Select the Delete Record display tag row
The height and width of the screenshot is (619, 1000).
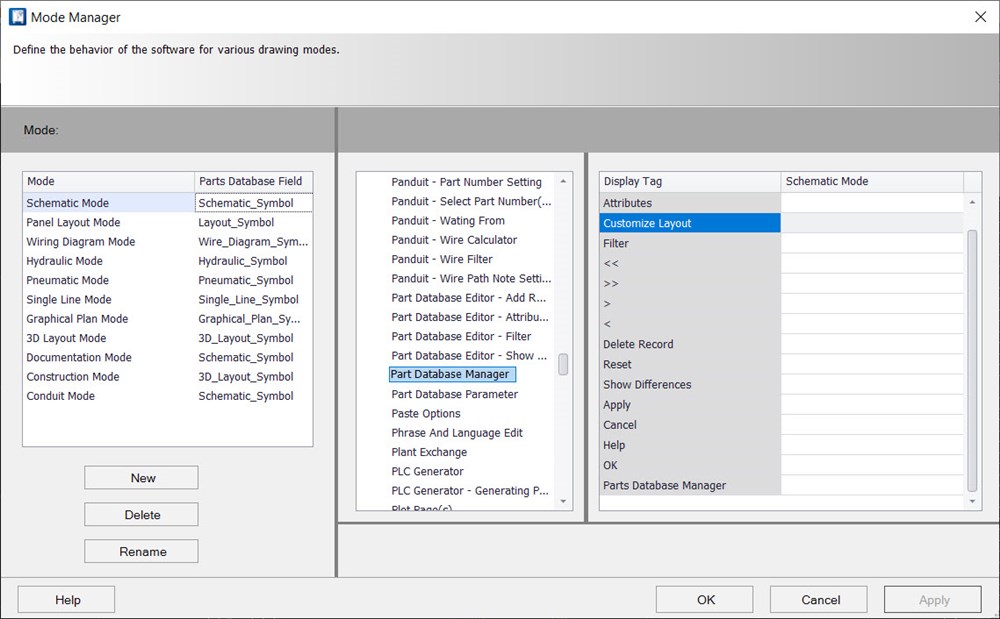tap(640, 344)
